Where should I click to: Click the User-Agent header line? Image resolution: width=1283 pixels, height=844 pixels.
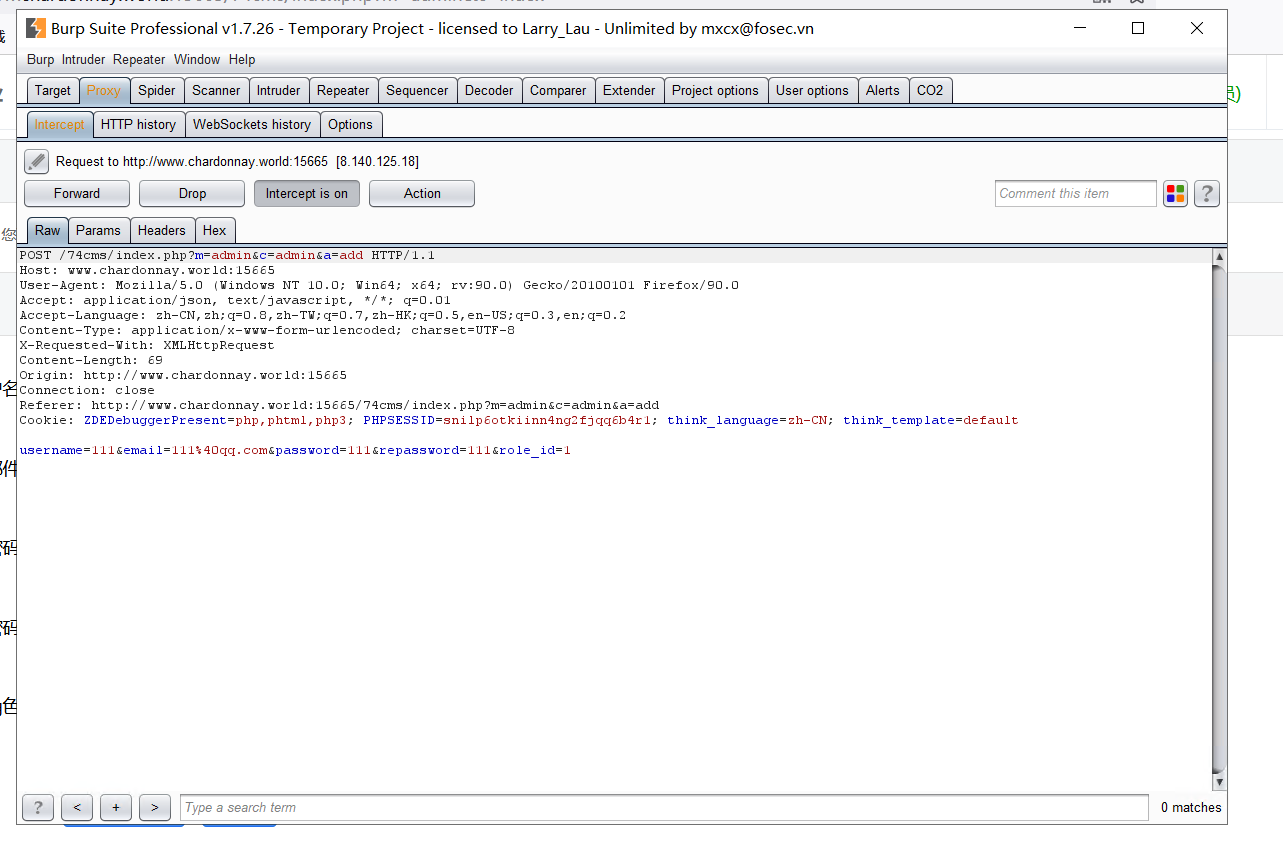(x=379, y=285)
